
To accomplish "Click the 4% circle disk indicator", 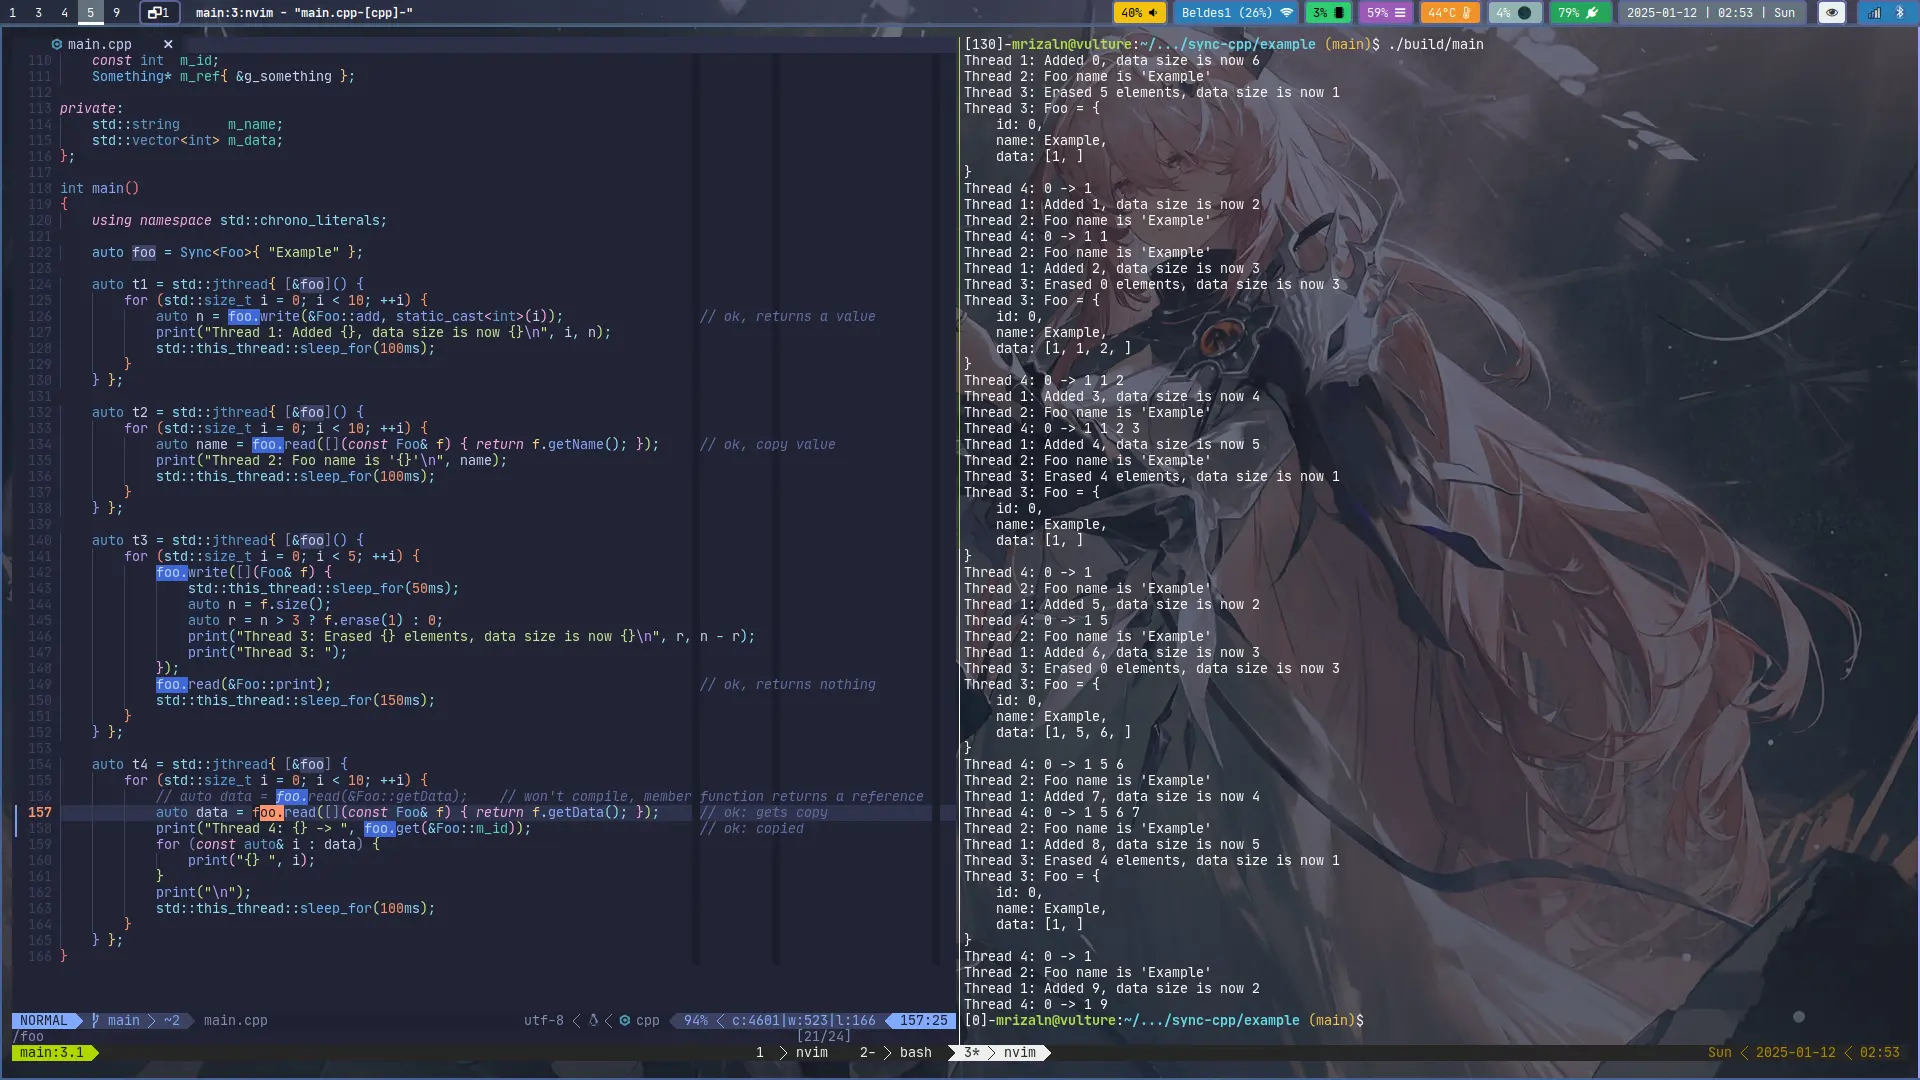I will (1514, 13).
